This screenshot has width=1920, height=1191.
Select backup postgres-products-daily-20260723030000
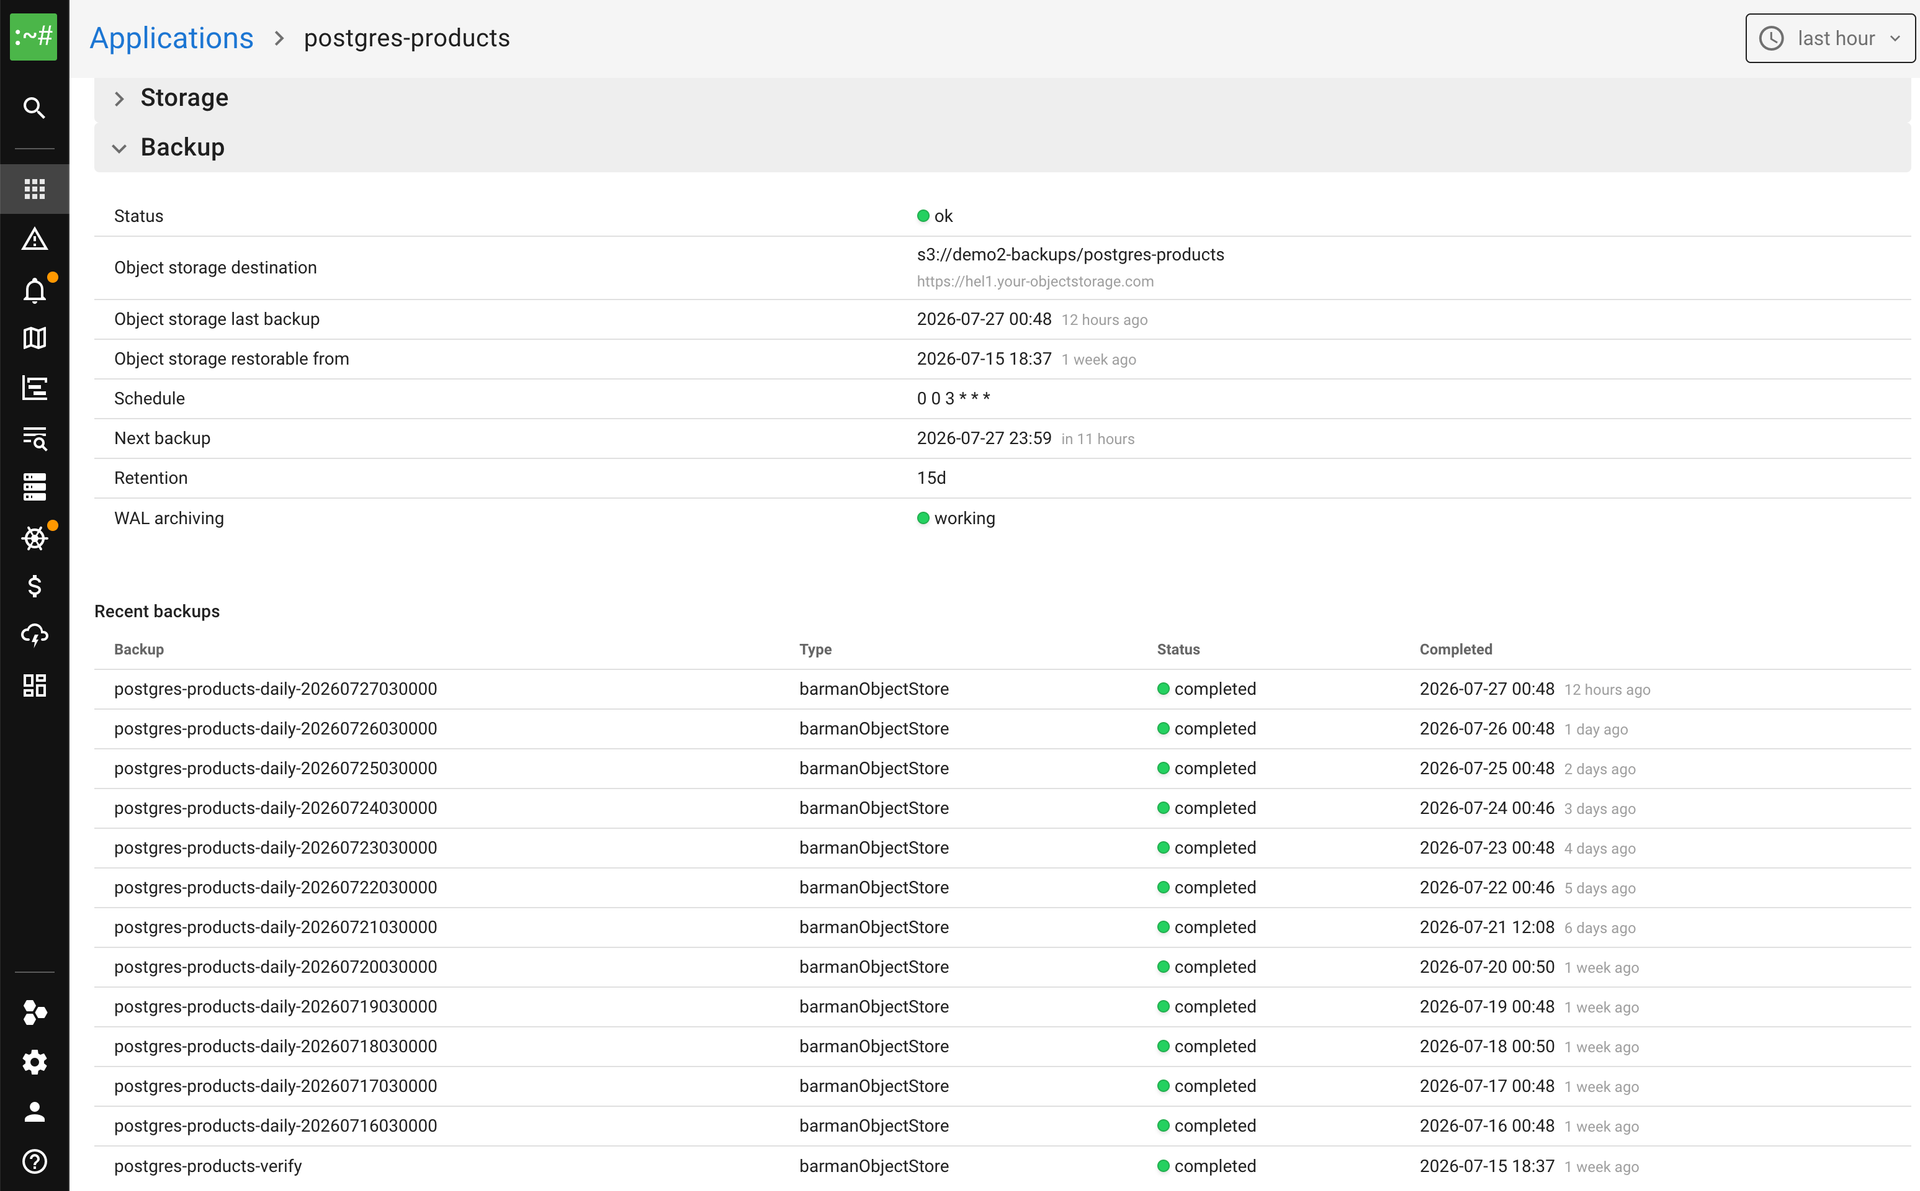(275, 848)
